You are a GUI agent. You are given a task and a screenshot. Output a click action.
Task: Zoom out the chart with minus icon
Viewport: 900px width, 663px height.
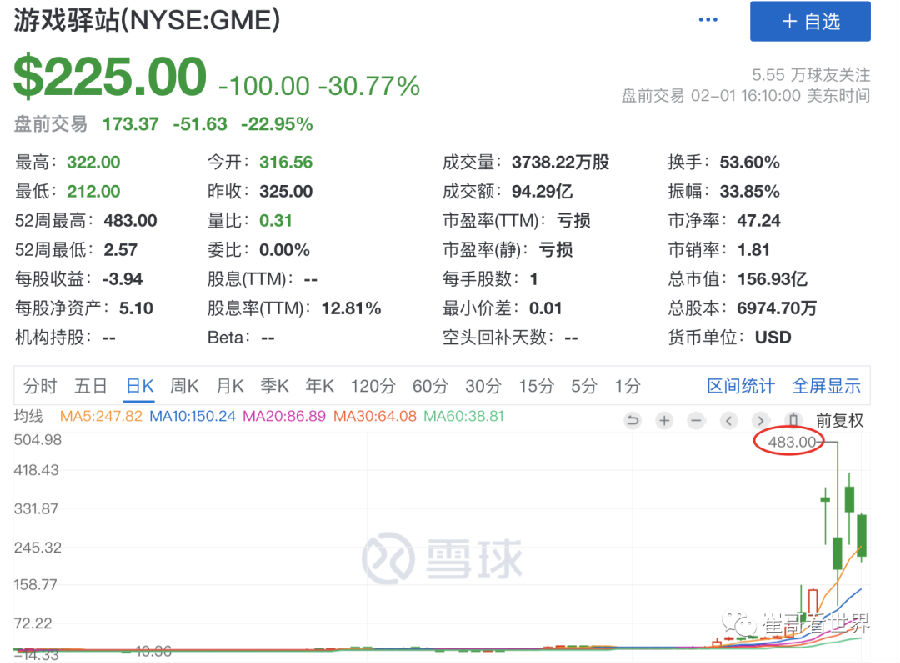click(696, 421)
